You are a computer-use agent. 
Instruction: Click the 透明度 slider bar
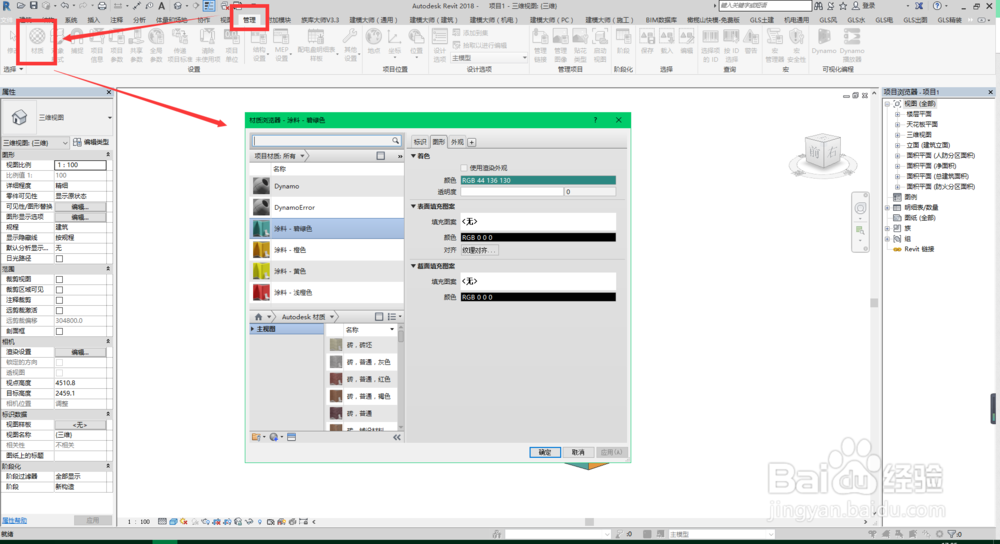pos(512,191)
